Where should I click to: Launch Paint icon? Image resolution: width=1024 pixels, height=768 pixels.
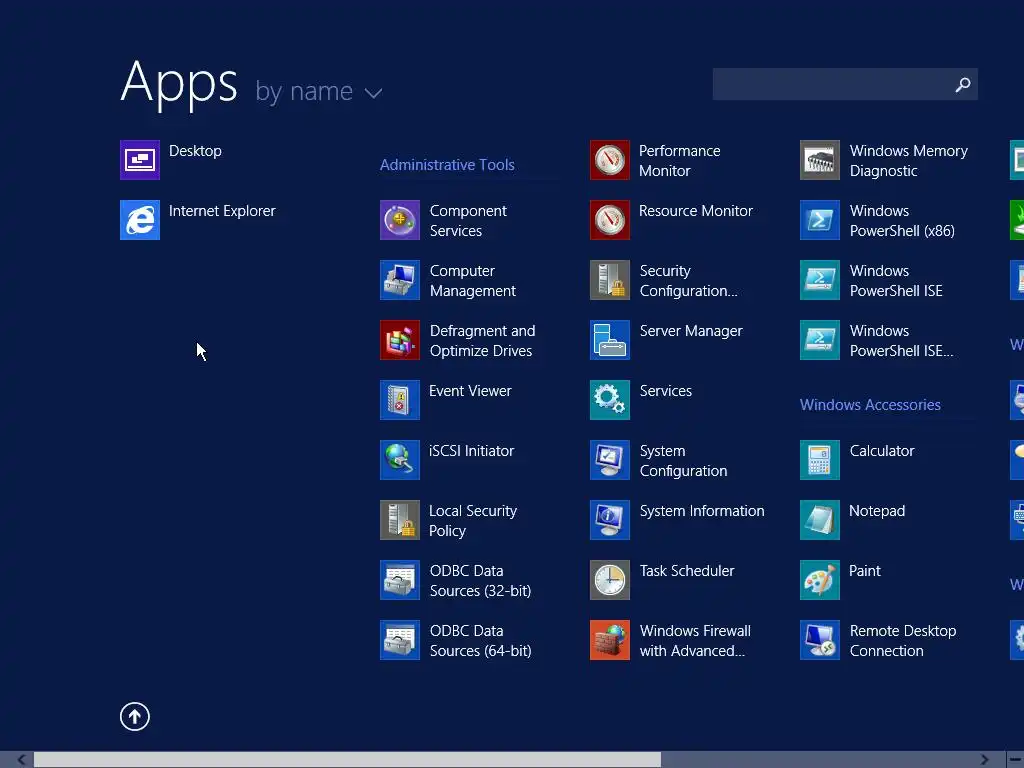click(x=820, y=581)
